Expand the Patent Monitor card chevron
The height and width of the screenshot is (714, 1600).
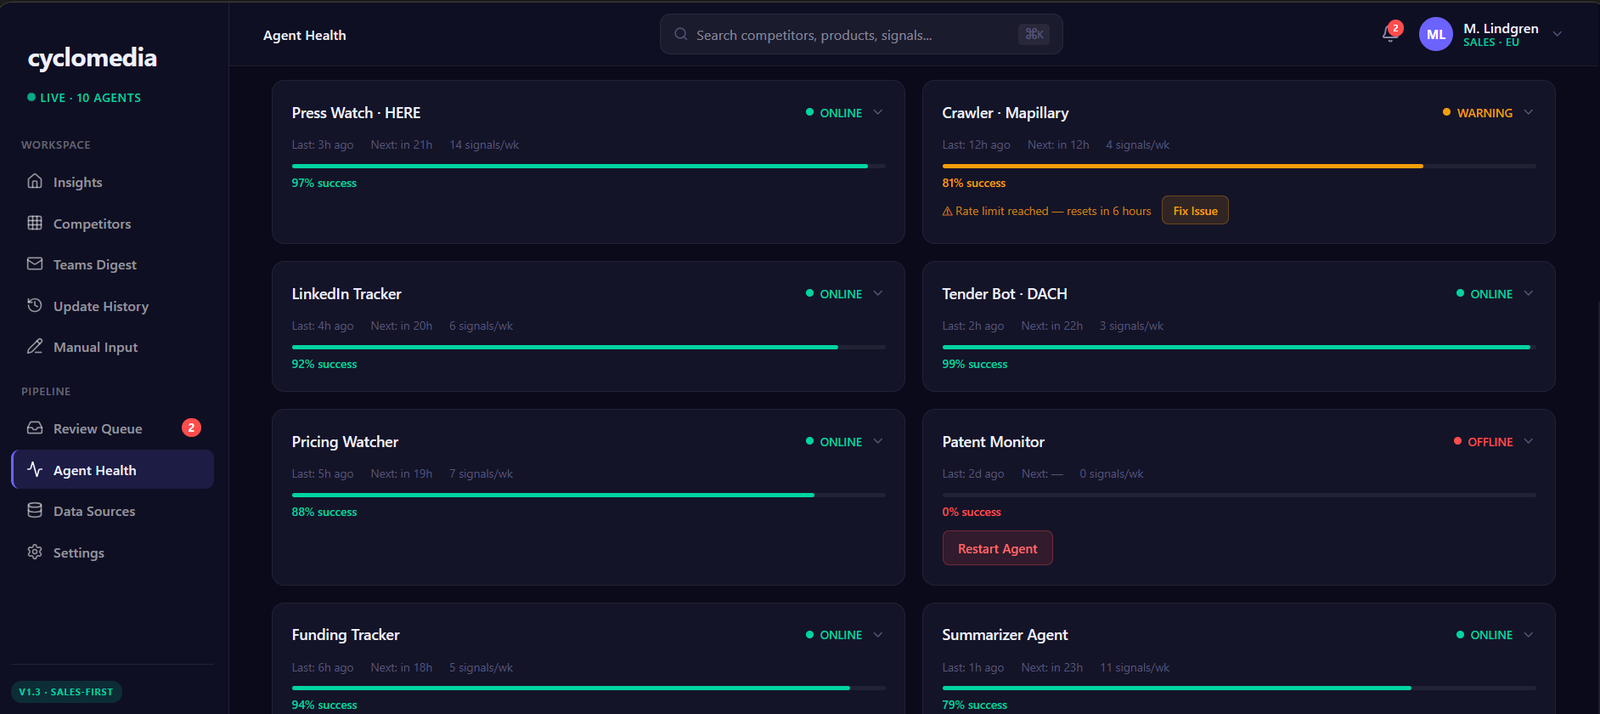coord(1528,441)
